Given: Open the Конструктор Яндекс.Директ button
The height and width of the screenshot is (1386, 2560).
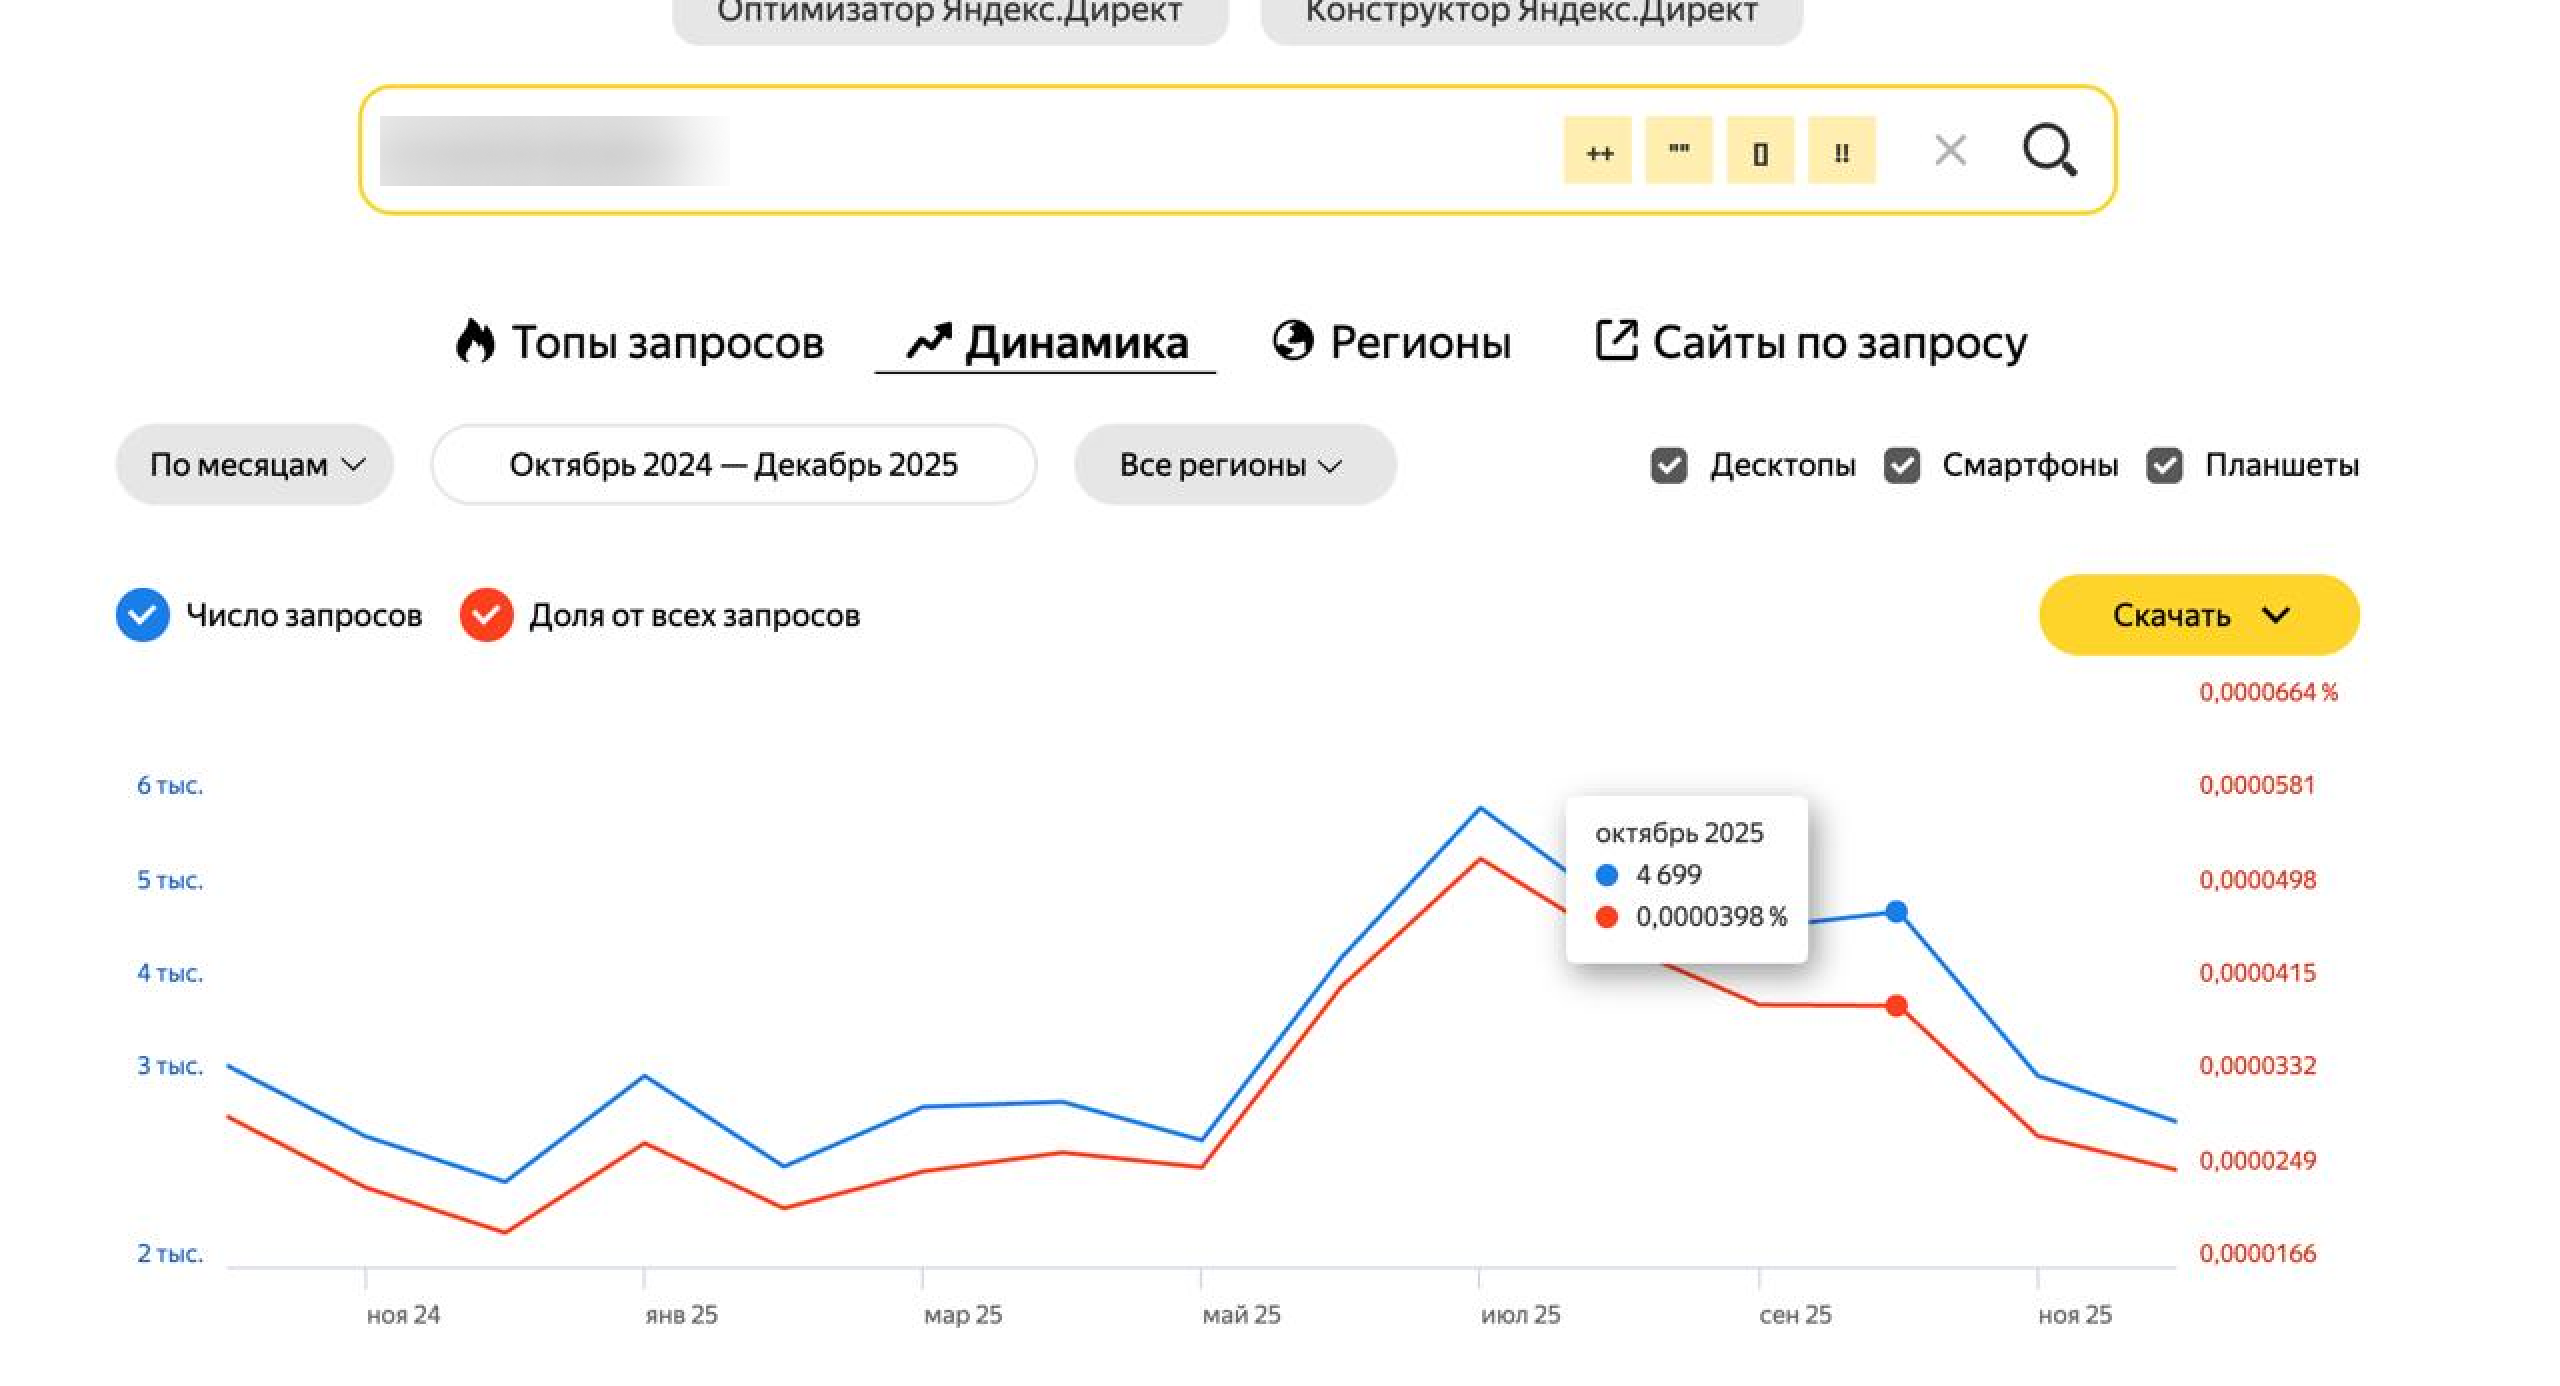Looking at the screenshot, I should 1531,14.
